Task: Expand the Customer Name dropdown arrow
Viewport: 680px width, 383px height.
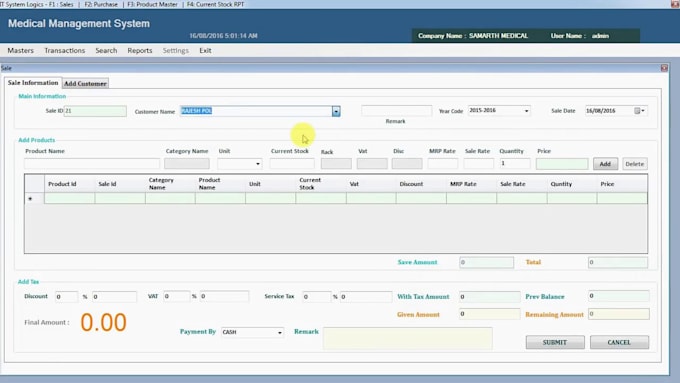Action: [336, 111]
